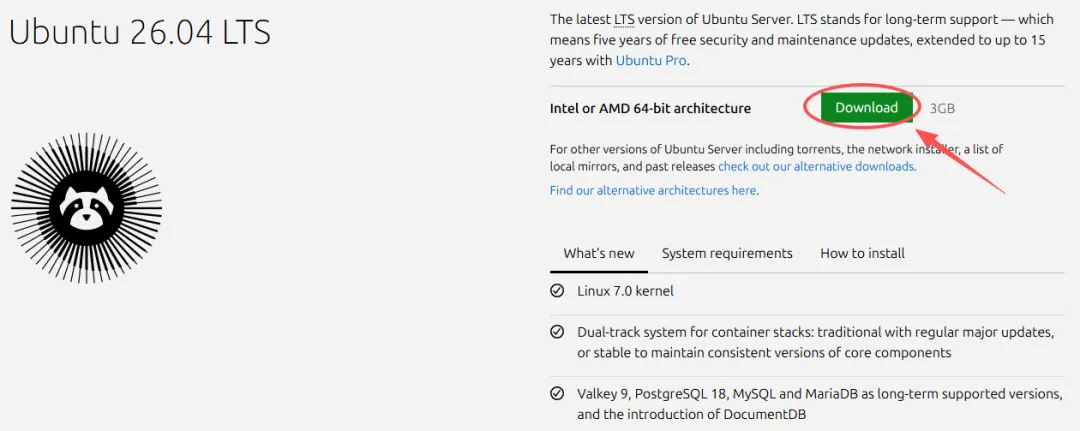The image size is (1080, 431).
Task: Click the underlined LTS abbreviation in description
Action: click(624, 20)
